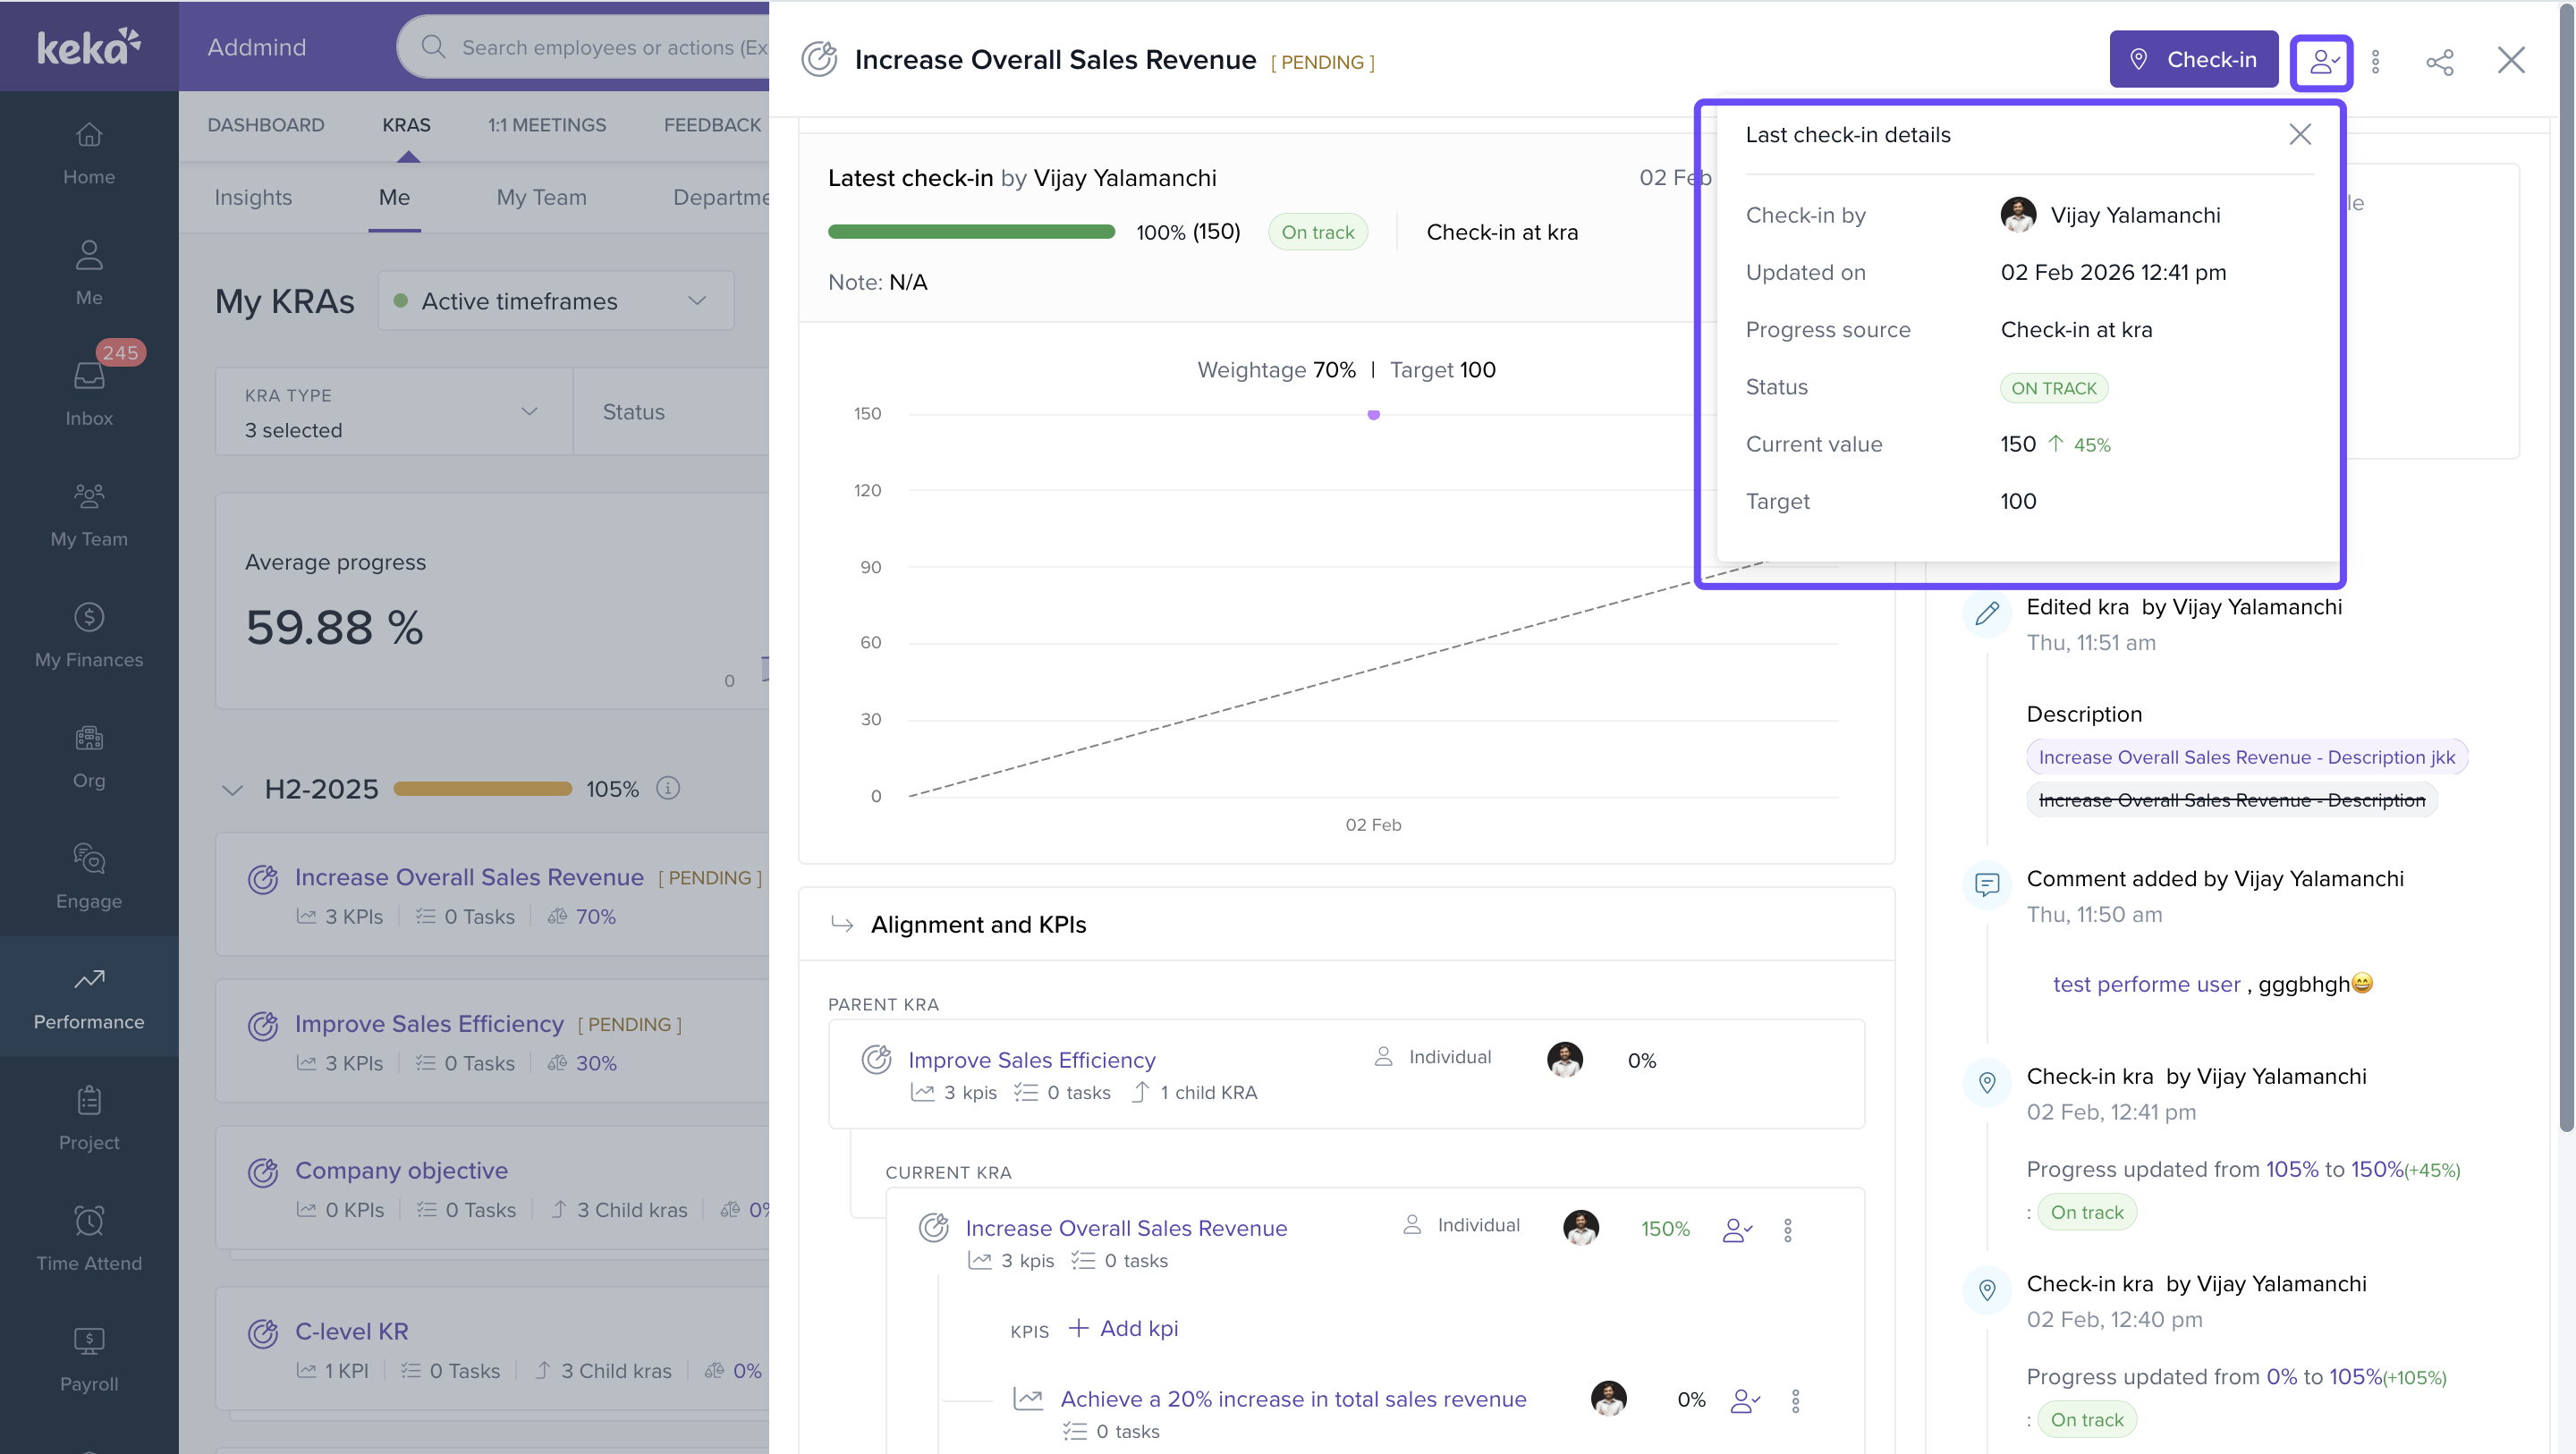This screenshot has width=2576, height=1454.
Task: Click check-in icon on Achieve 20% KPI row
Action: [1744, 1400]
